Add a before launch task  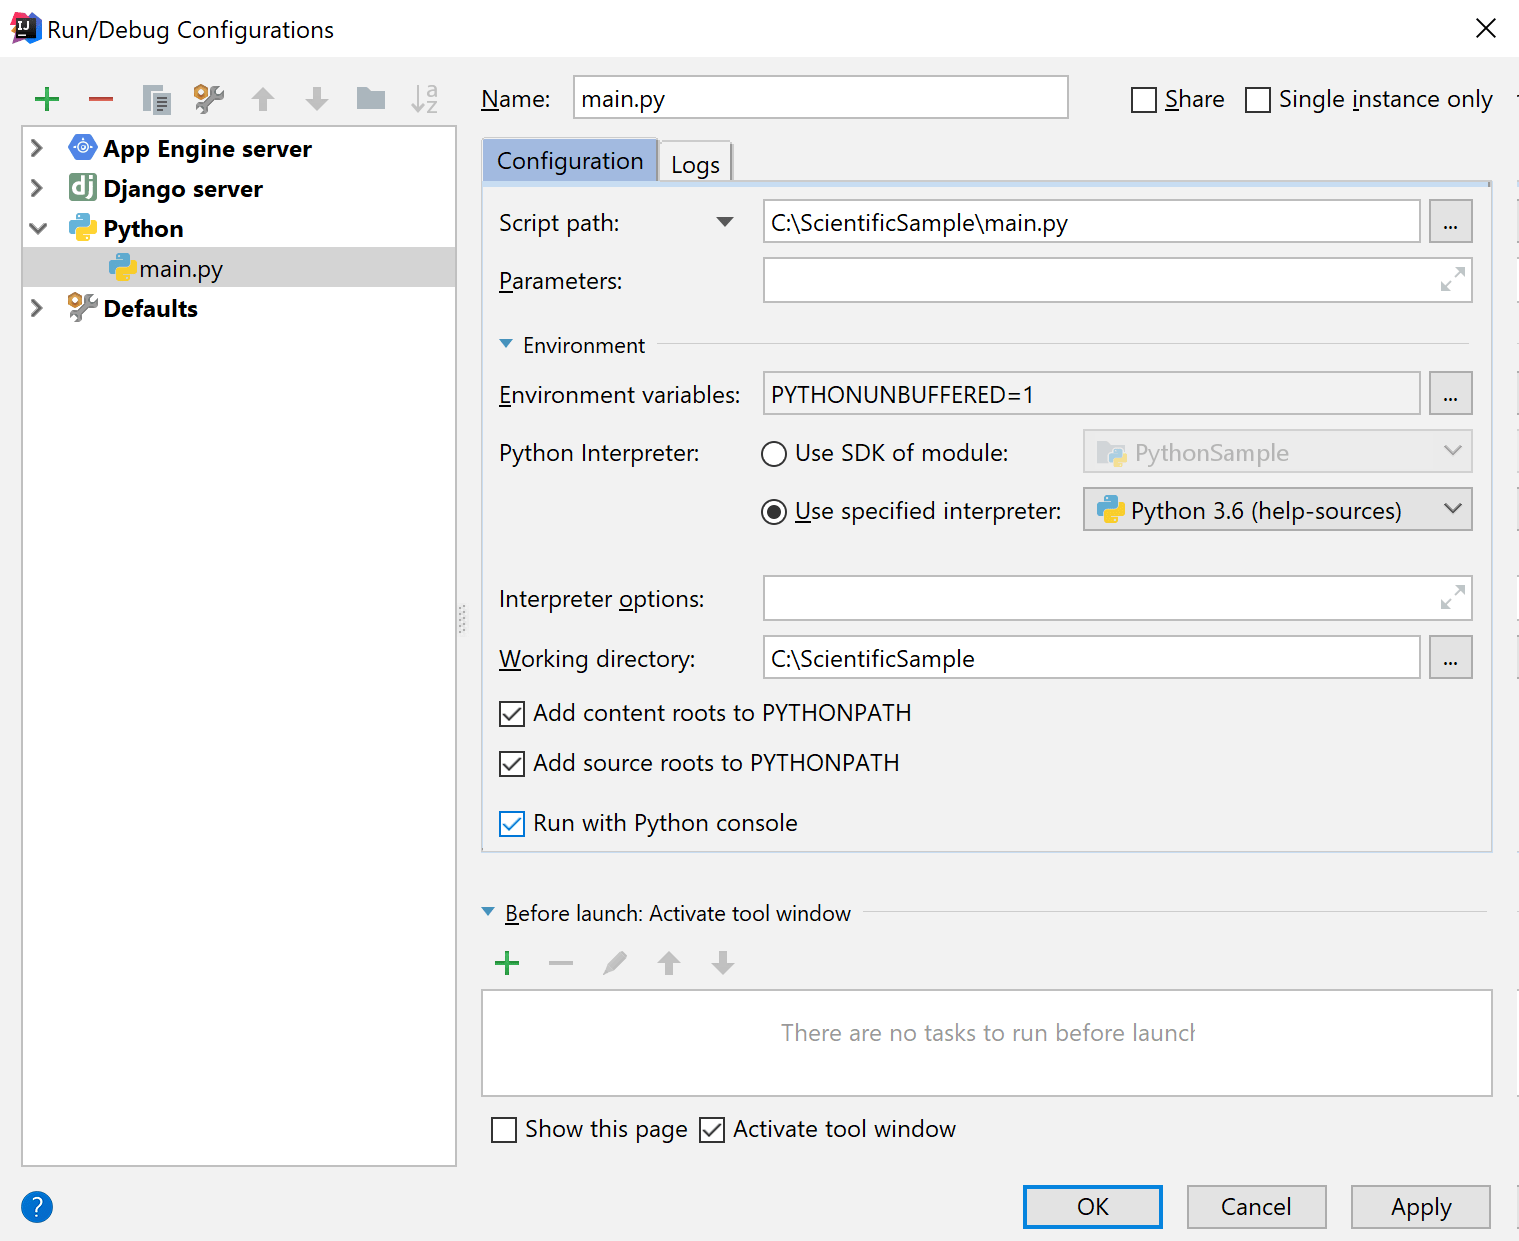point(507,963)
